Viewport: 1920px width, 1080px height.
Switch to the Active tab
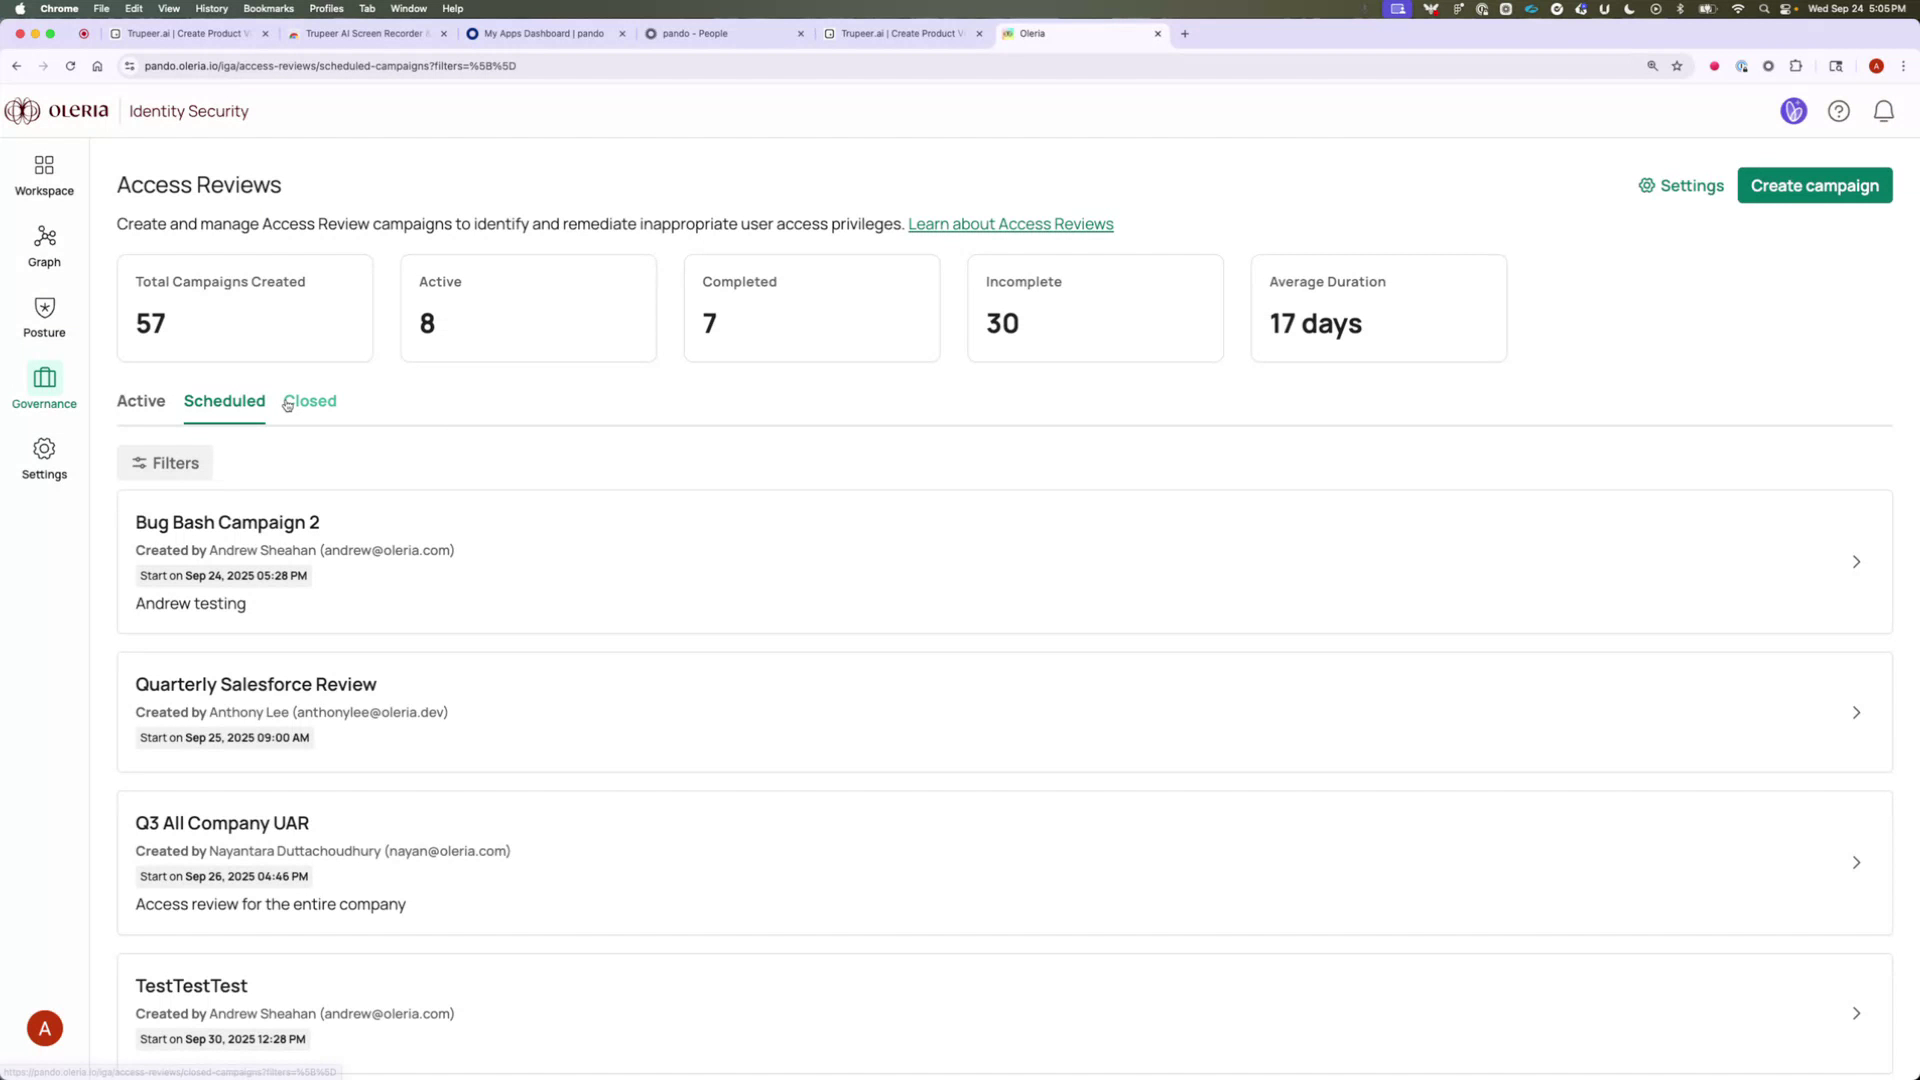pyautogui.click(x=140, y=401)
